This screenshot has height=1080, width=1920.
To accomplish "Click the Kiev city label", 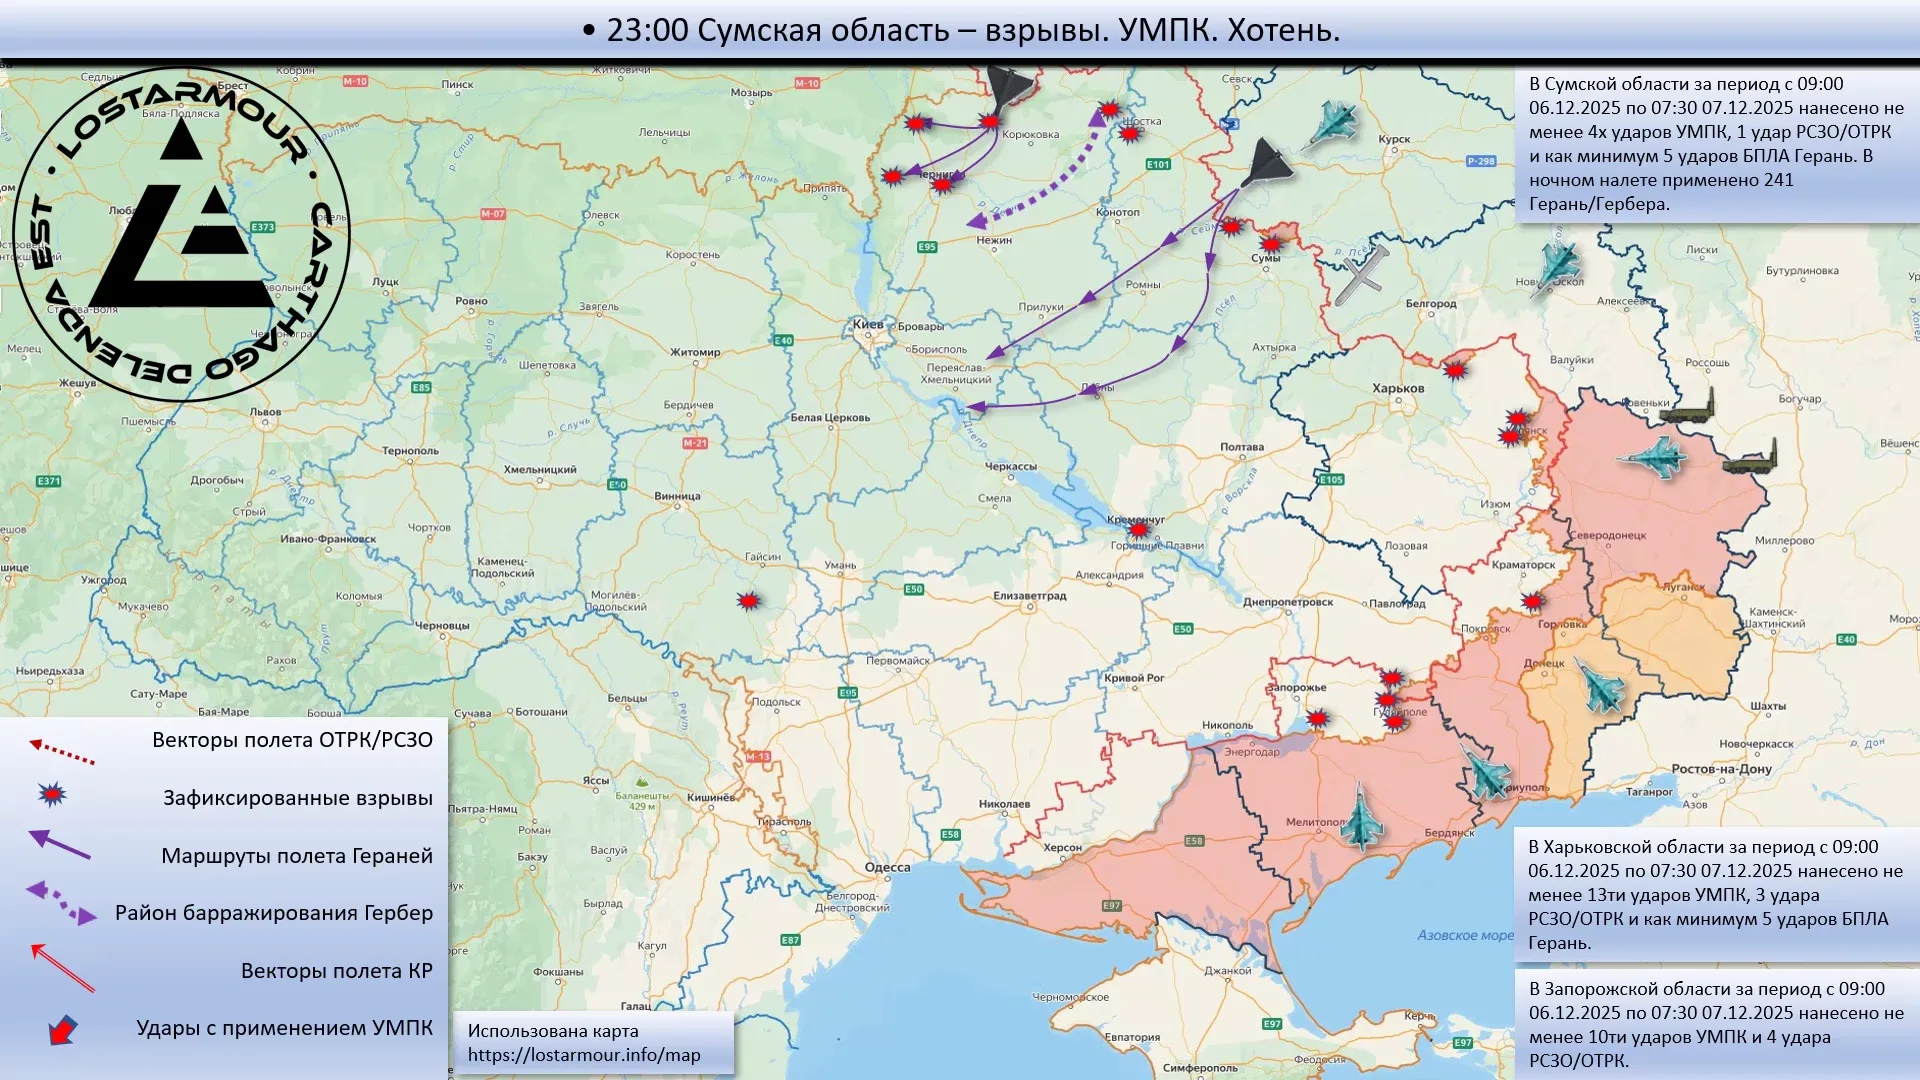I will (868, 324).
